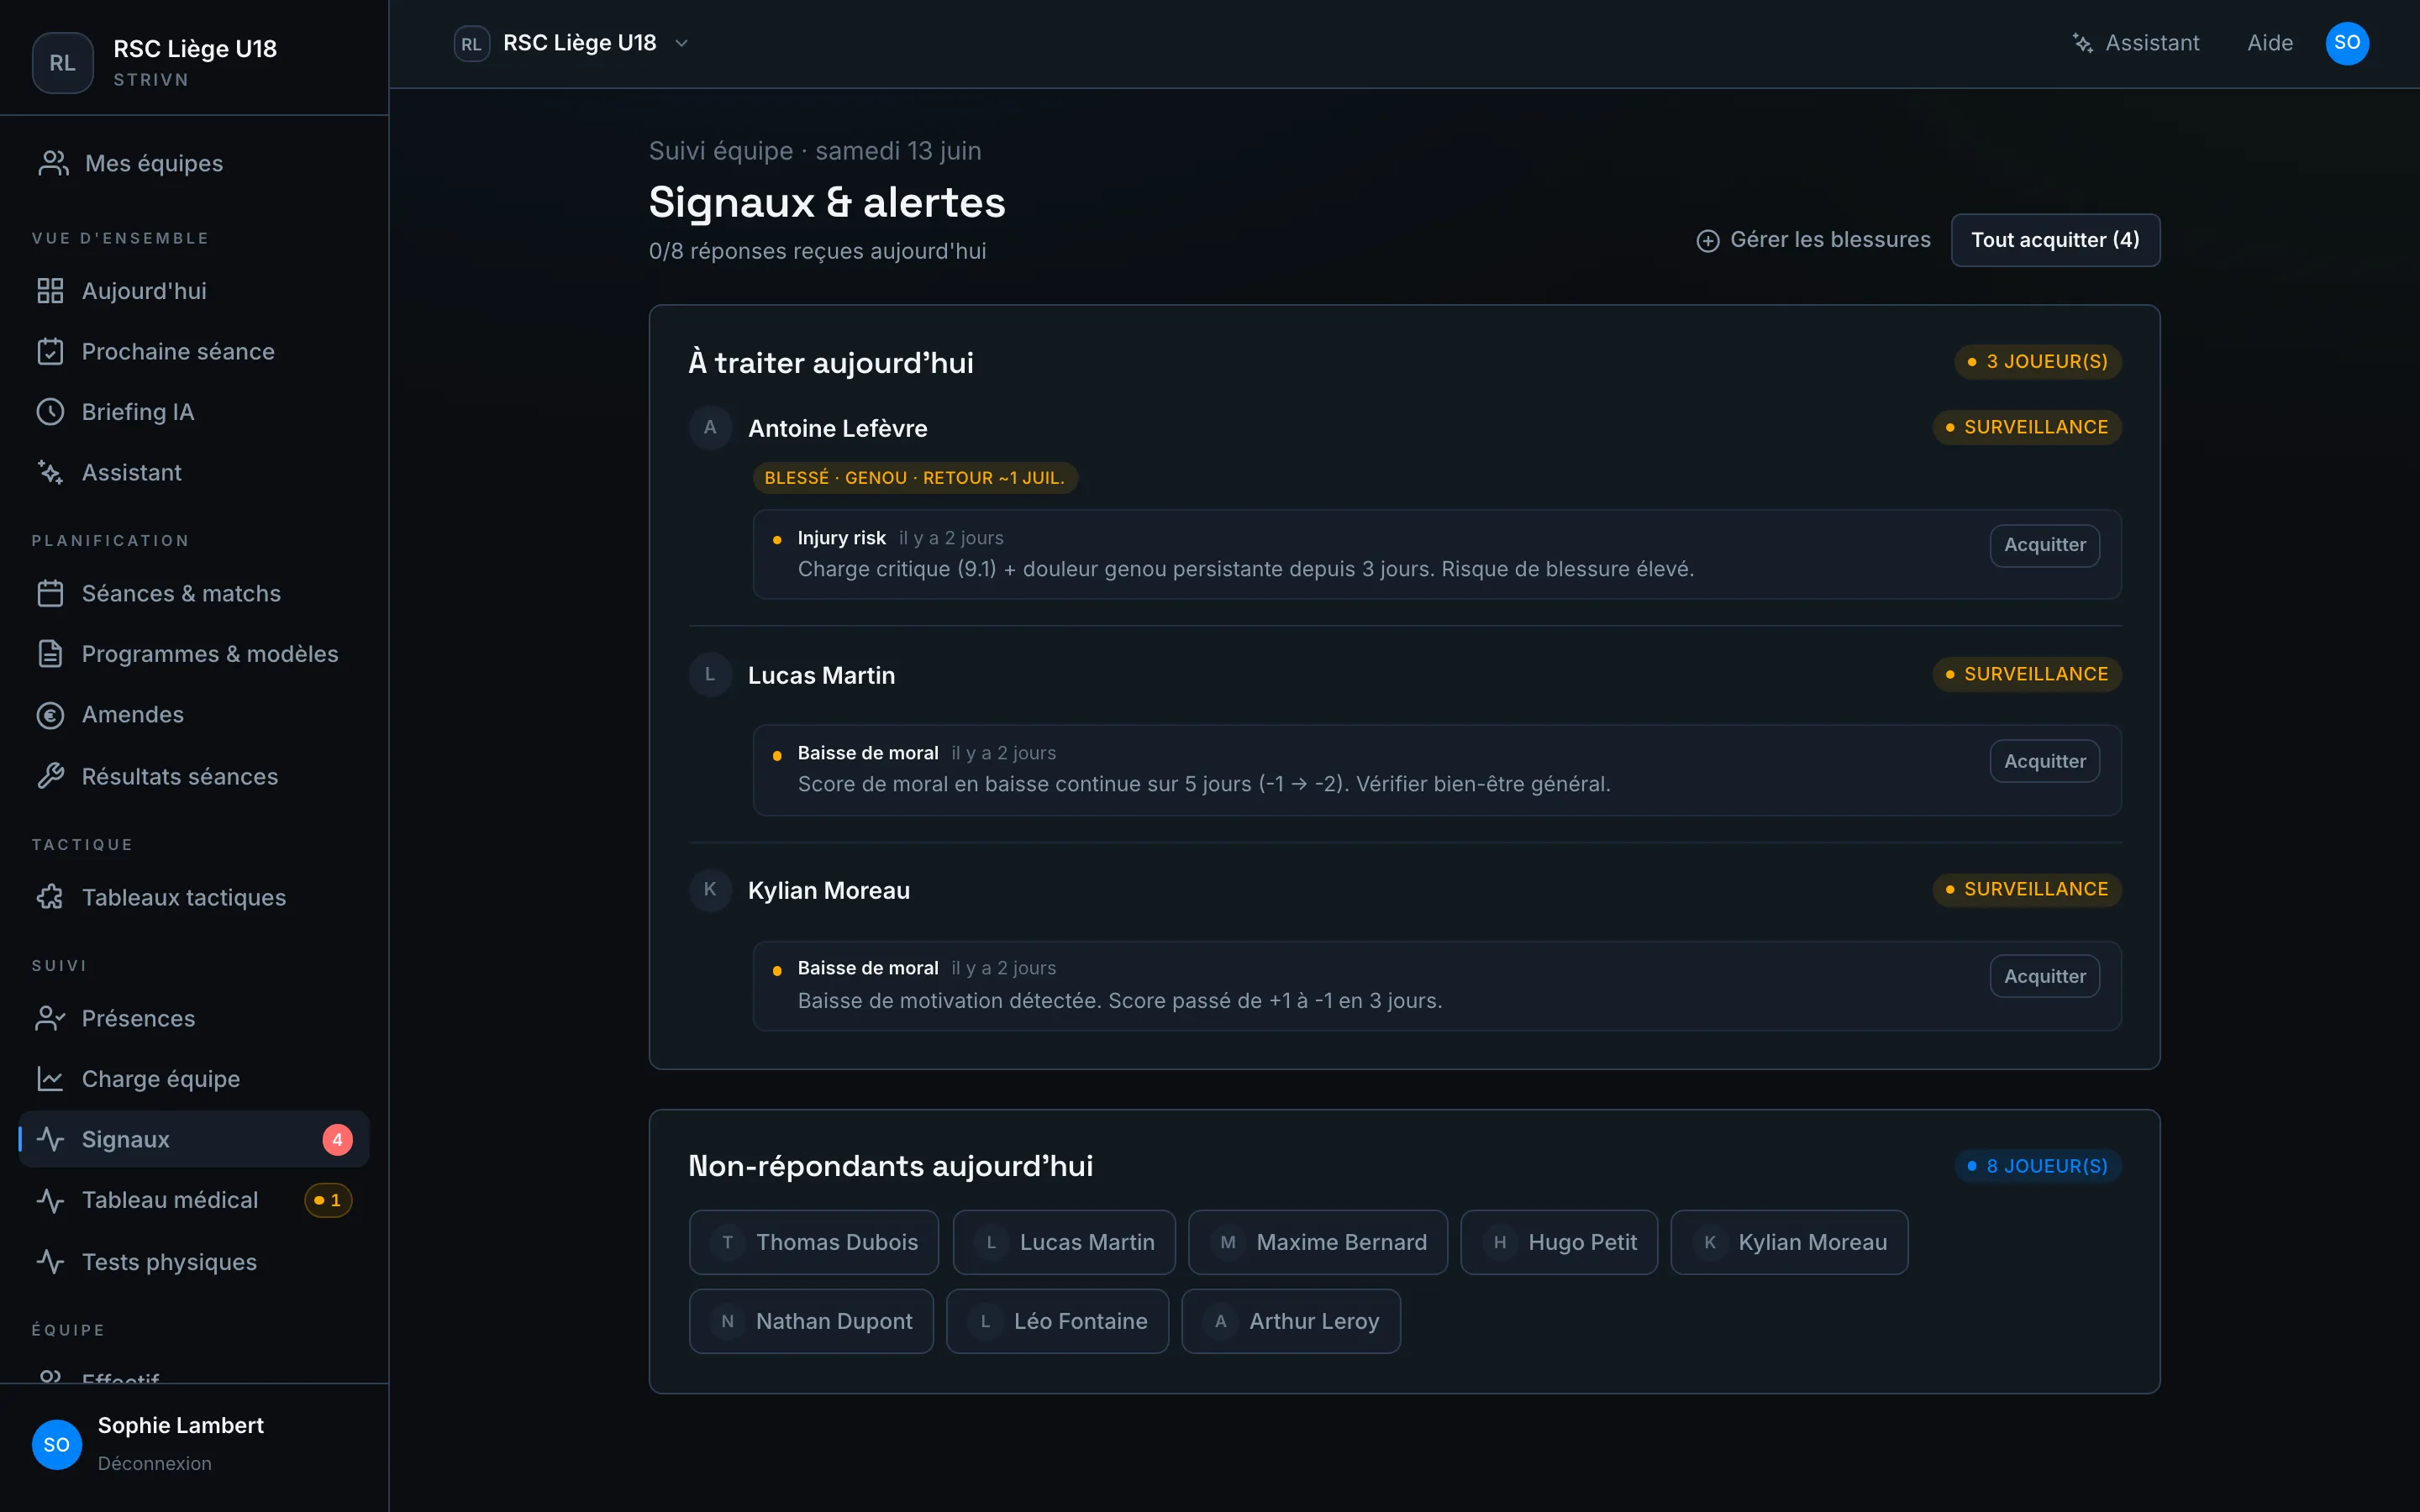2420x1512 pixels.
Task: Click the name Antoine Lefèvre
Action: 838,428
